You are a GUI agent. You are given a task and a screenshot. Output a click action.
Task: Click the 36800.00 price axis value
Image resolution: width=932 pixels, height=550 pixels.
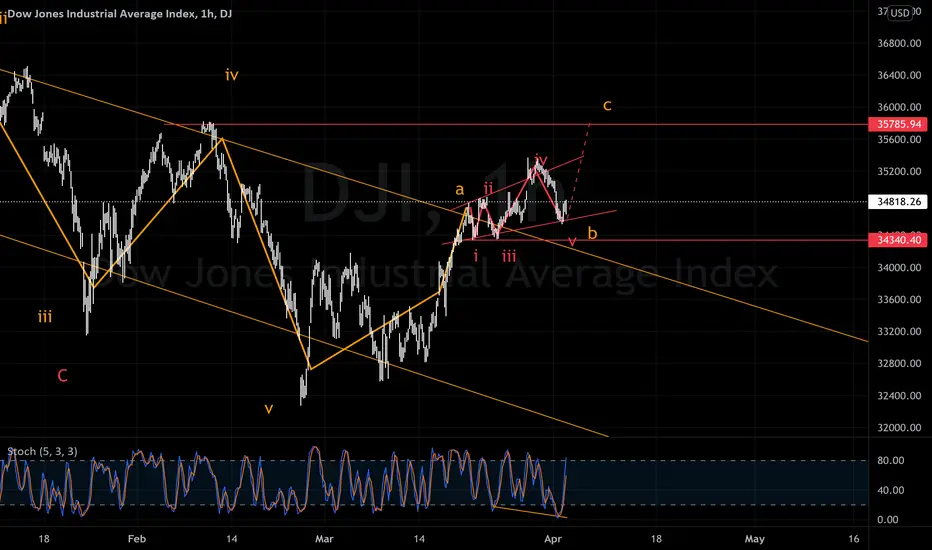(899, 43)
